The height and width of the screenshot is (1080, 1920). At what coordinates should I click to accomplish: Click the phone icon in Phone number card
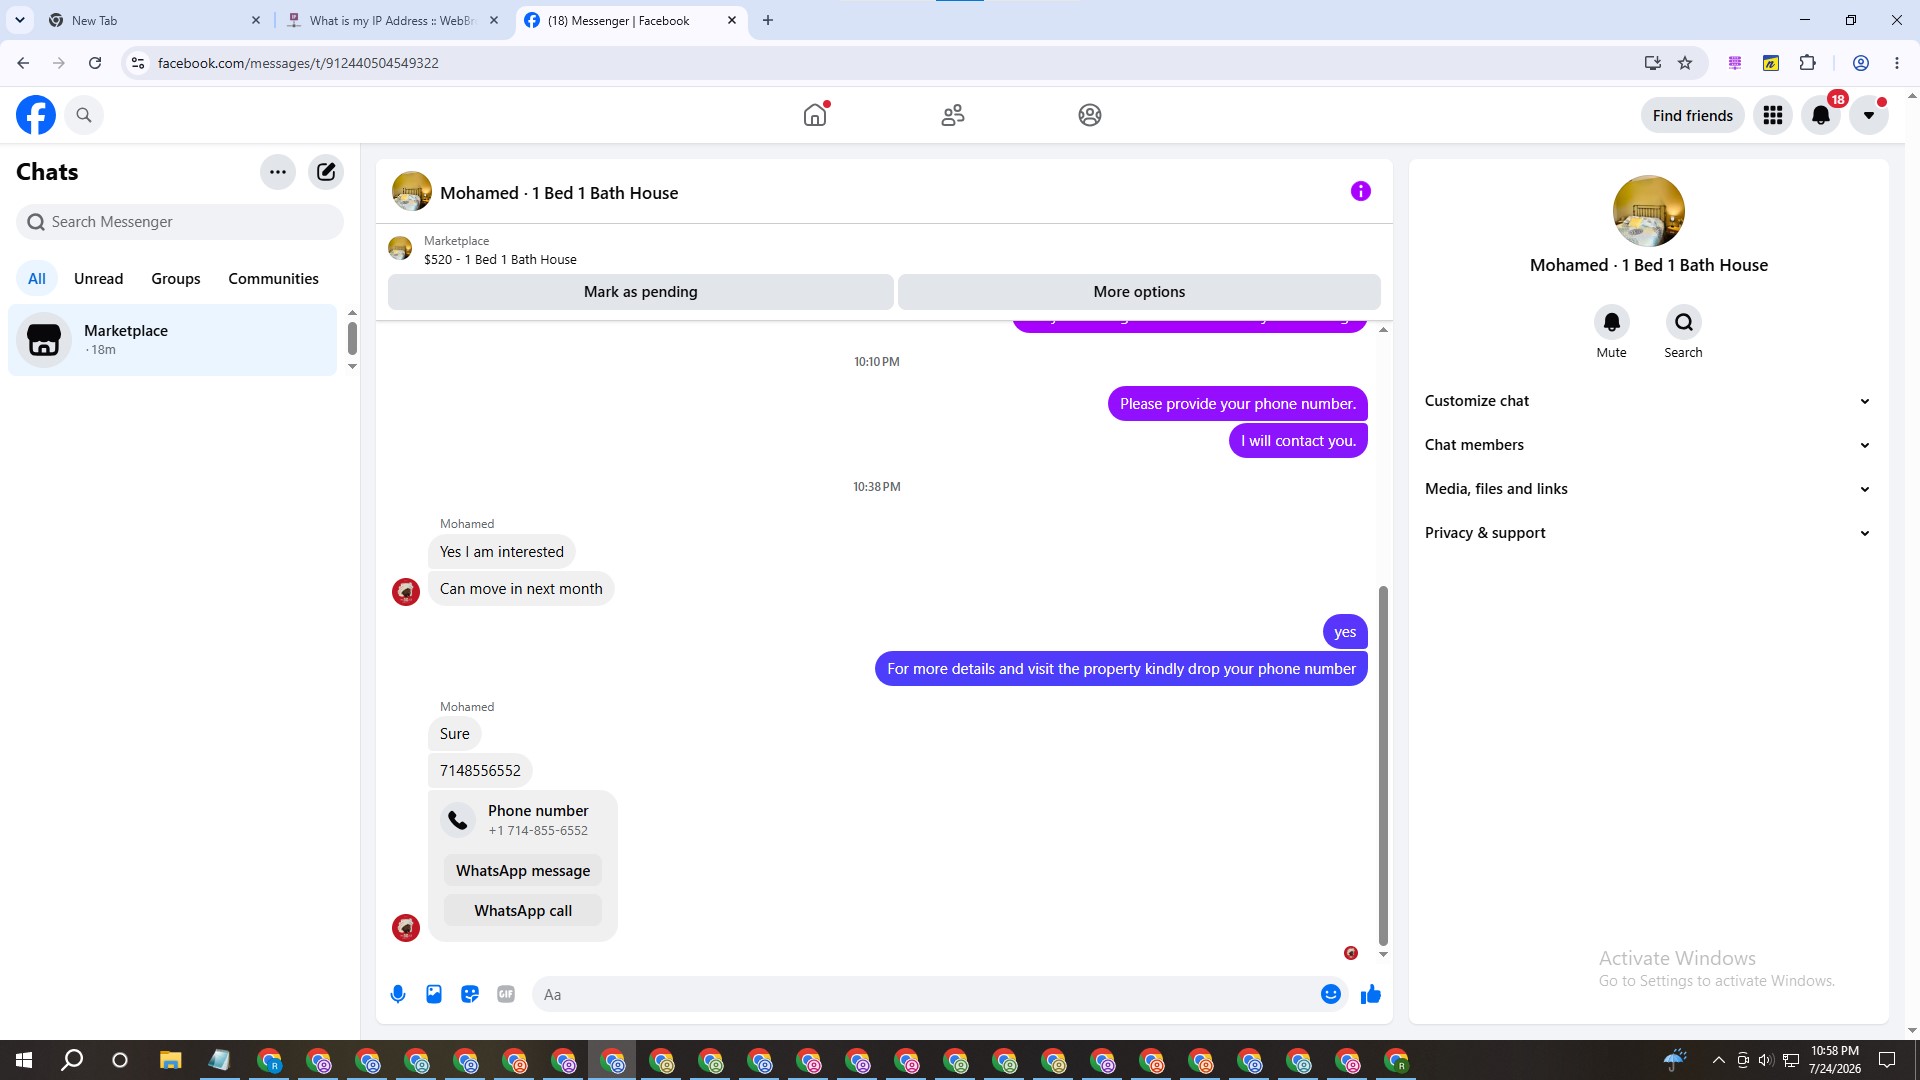coord(458,820)
